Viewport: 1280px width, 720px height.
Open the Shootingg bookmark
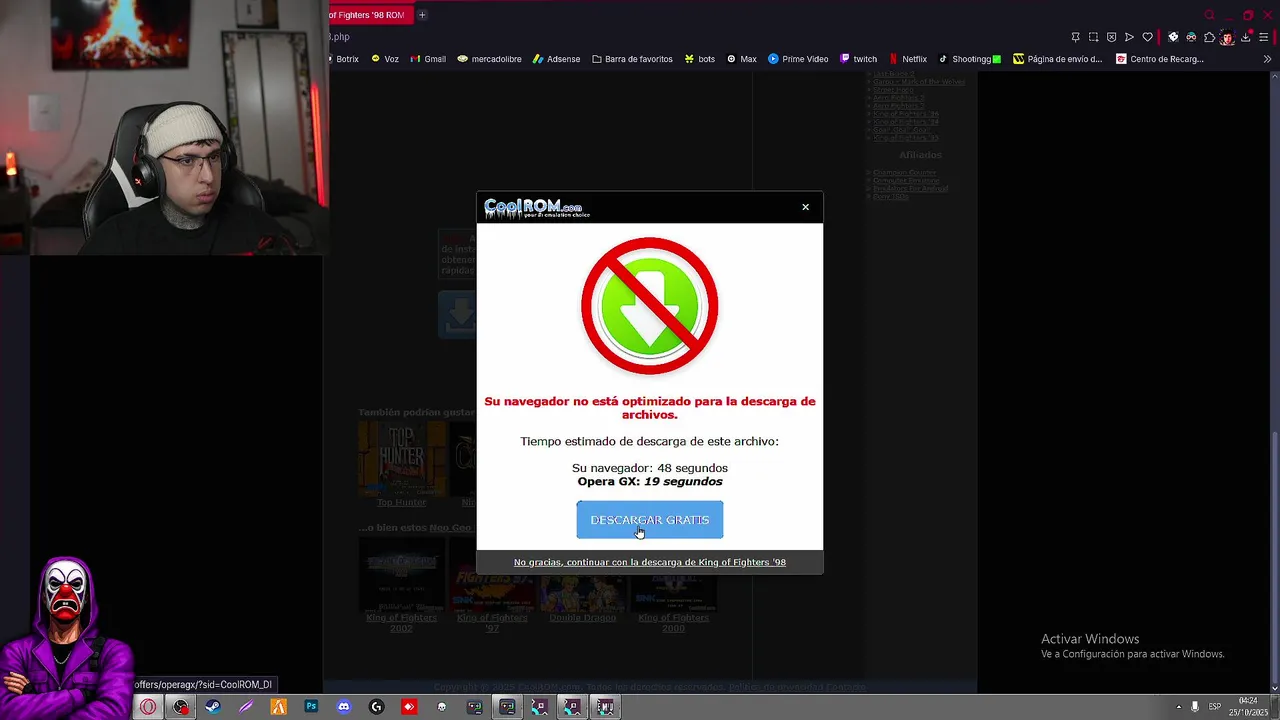pyautogui.click(x=970, y=59)
